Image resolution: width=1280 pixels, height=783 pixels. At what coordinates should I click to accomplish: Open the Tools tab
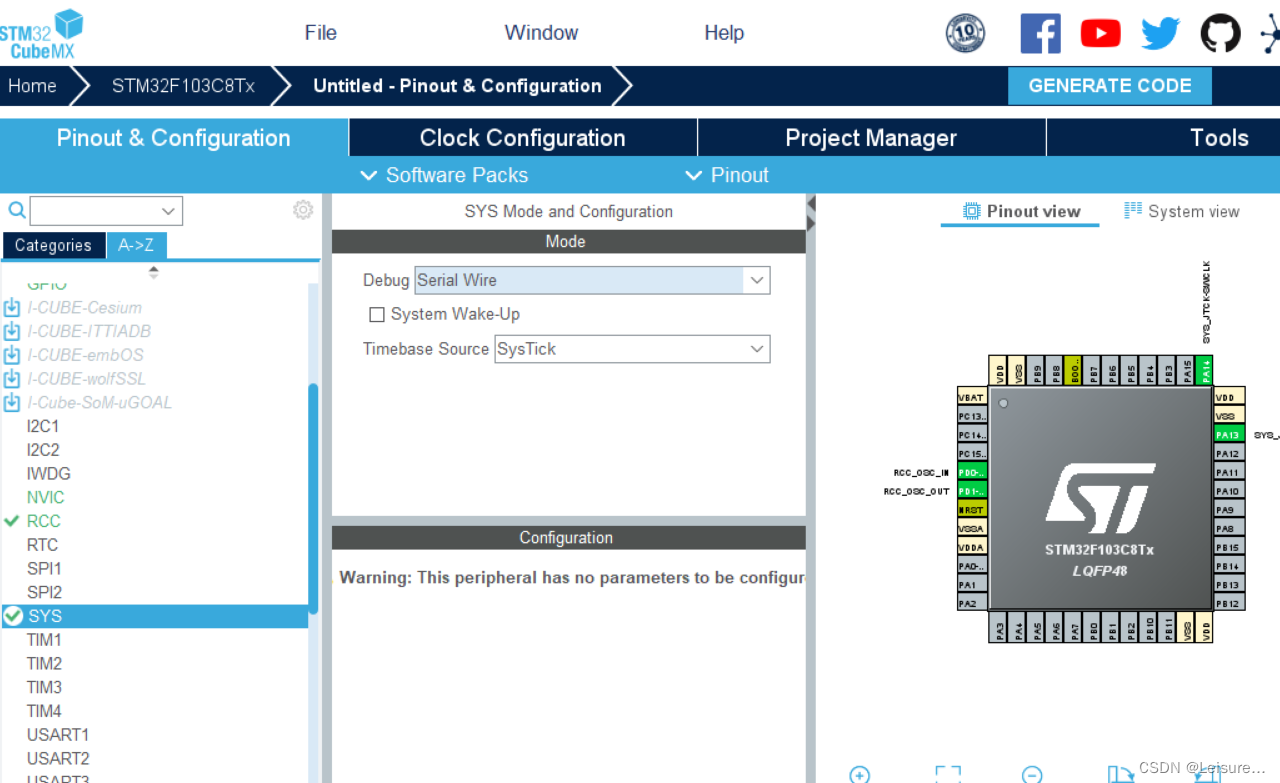[x=1164, y=138]
